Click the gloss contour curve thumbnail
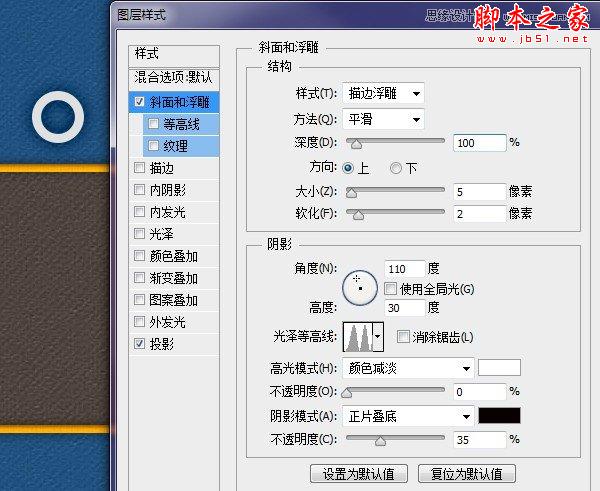600x491 pixels. (358, 337)
